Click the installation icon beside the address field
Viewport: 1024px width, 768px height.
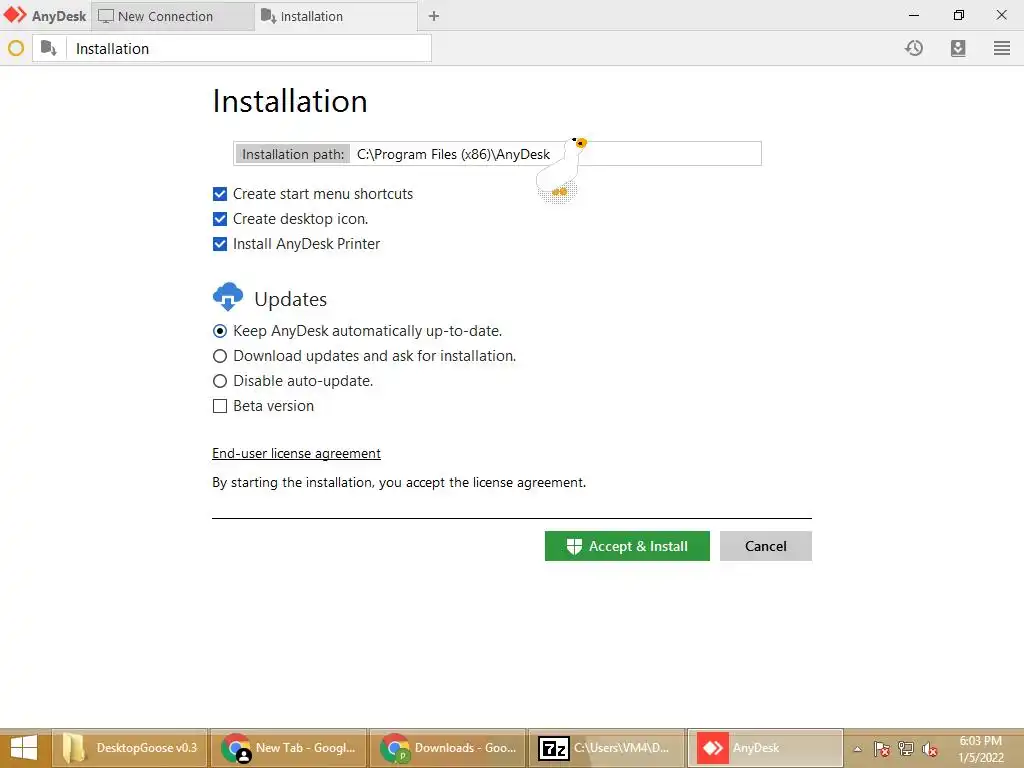(x=49, y=48)
